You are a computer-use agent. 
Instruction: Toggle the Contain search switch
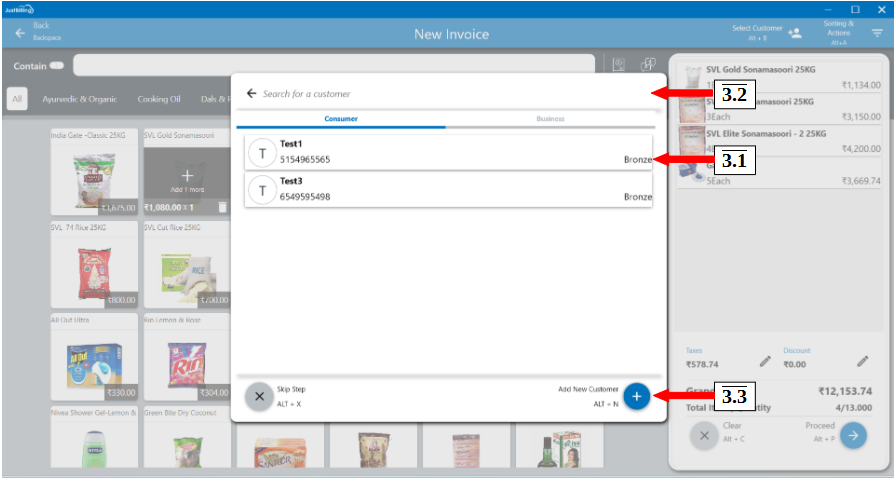(x=57, y=66)
